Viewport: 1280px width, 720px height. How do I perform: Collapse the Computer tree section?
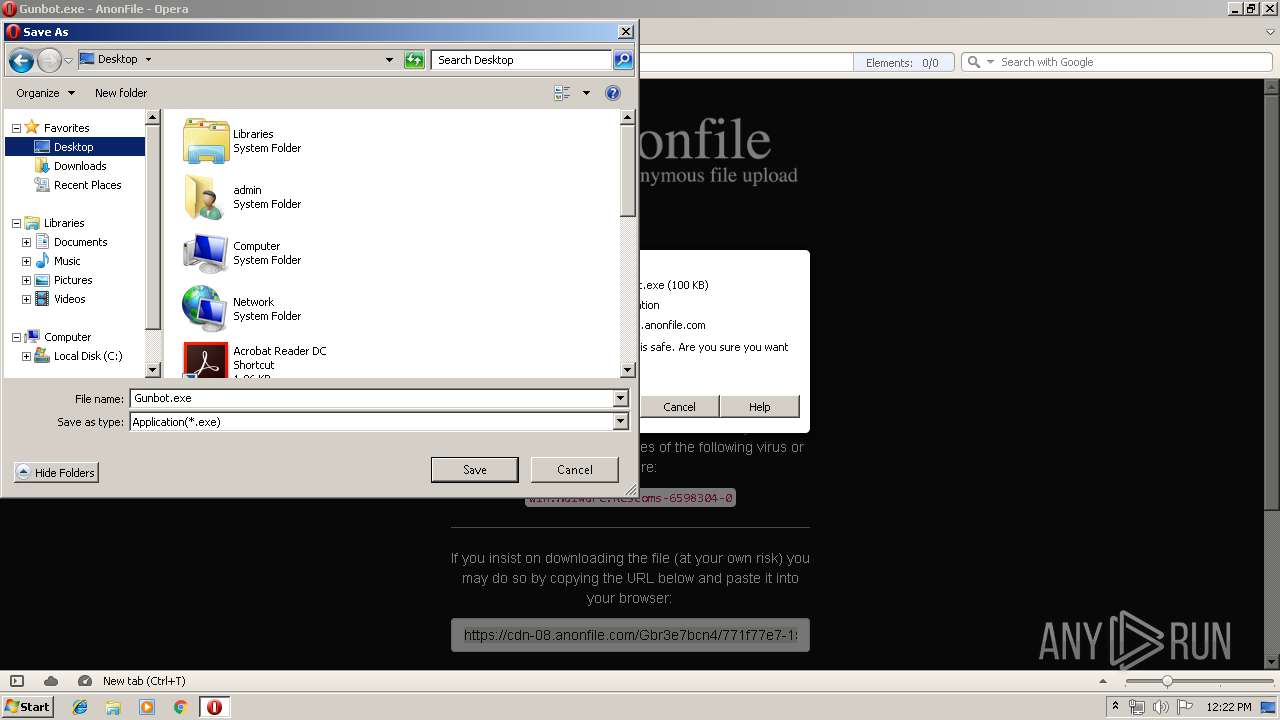[16, 337]
